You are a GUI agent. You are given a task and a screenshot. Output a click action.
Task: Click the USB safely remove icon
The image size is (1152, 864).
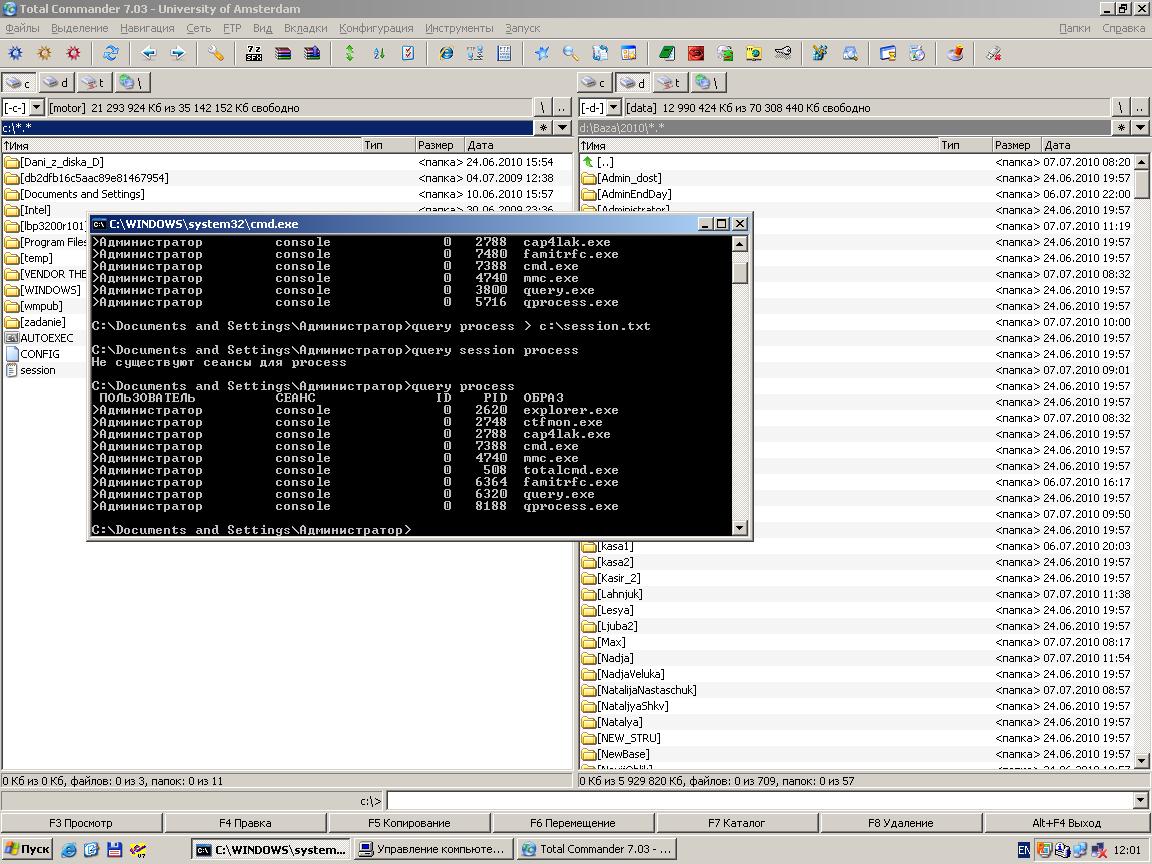(993, 53)
